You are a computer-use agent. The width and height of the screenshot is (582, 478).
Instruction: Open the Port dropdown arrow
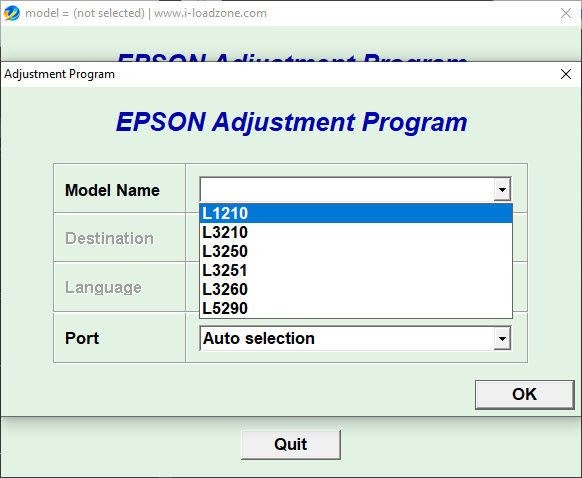pyautogui.click(x=502, y=338)
